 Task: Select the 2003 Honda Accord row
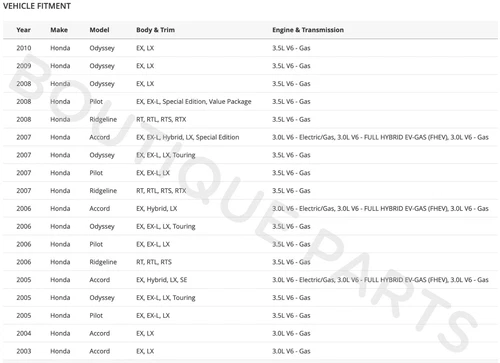[x=250, y=351]
